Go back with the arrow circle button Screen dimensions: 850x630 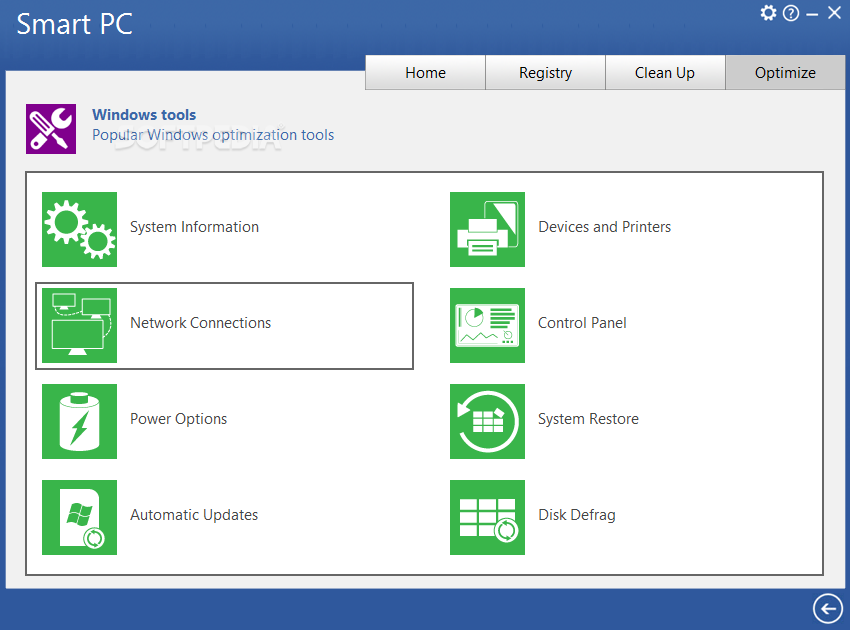click(828, 609)
